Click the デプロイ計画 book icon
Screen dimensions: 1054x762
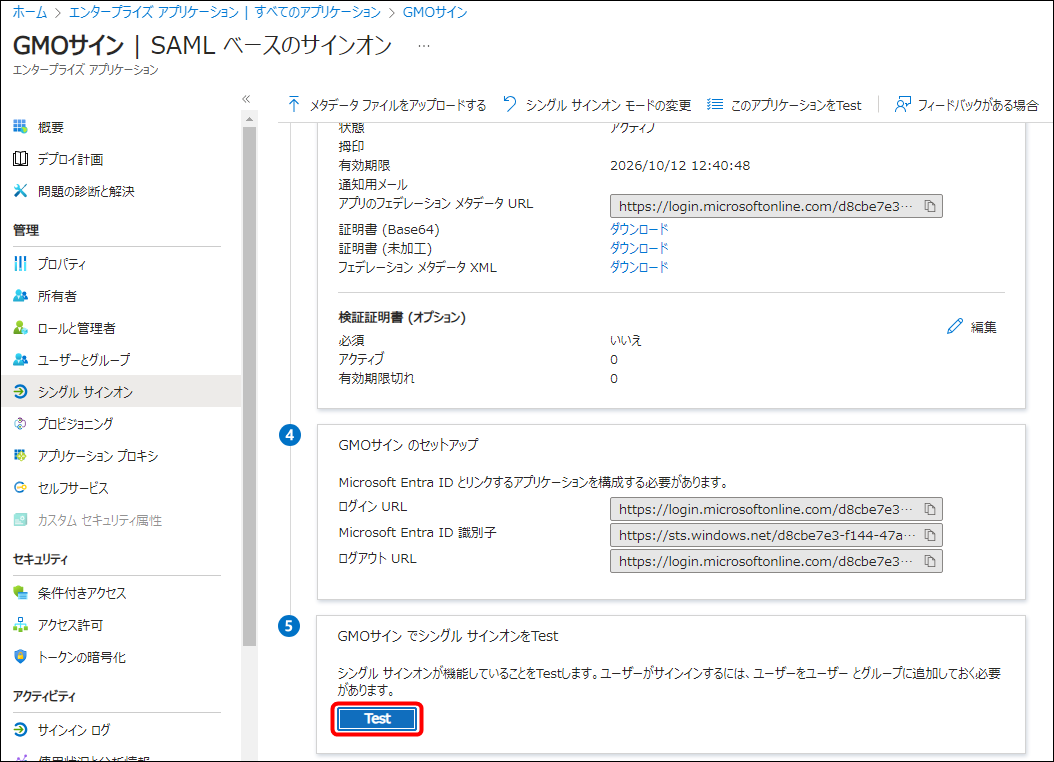[20, 159]
